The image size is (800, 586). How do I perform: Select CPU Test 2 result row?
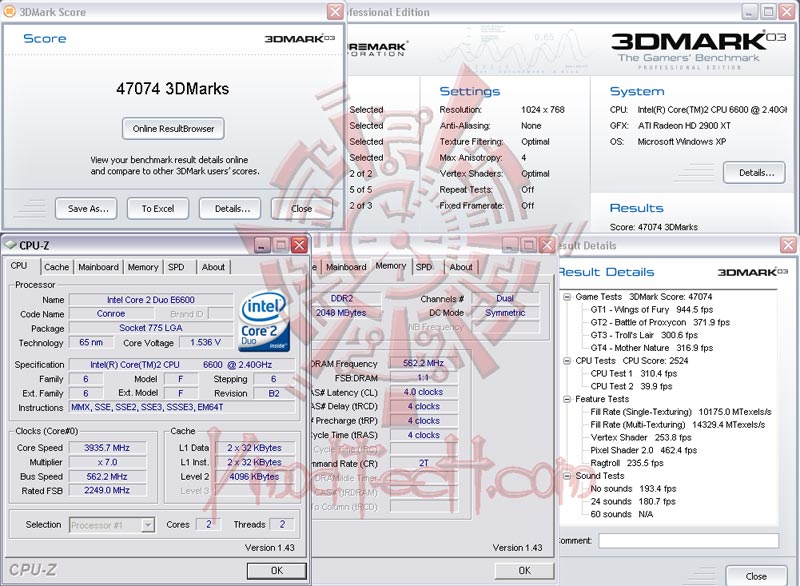tap(631, 386)
